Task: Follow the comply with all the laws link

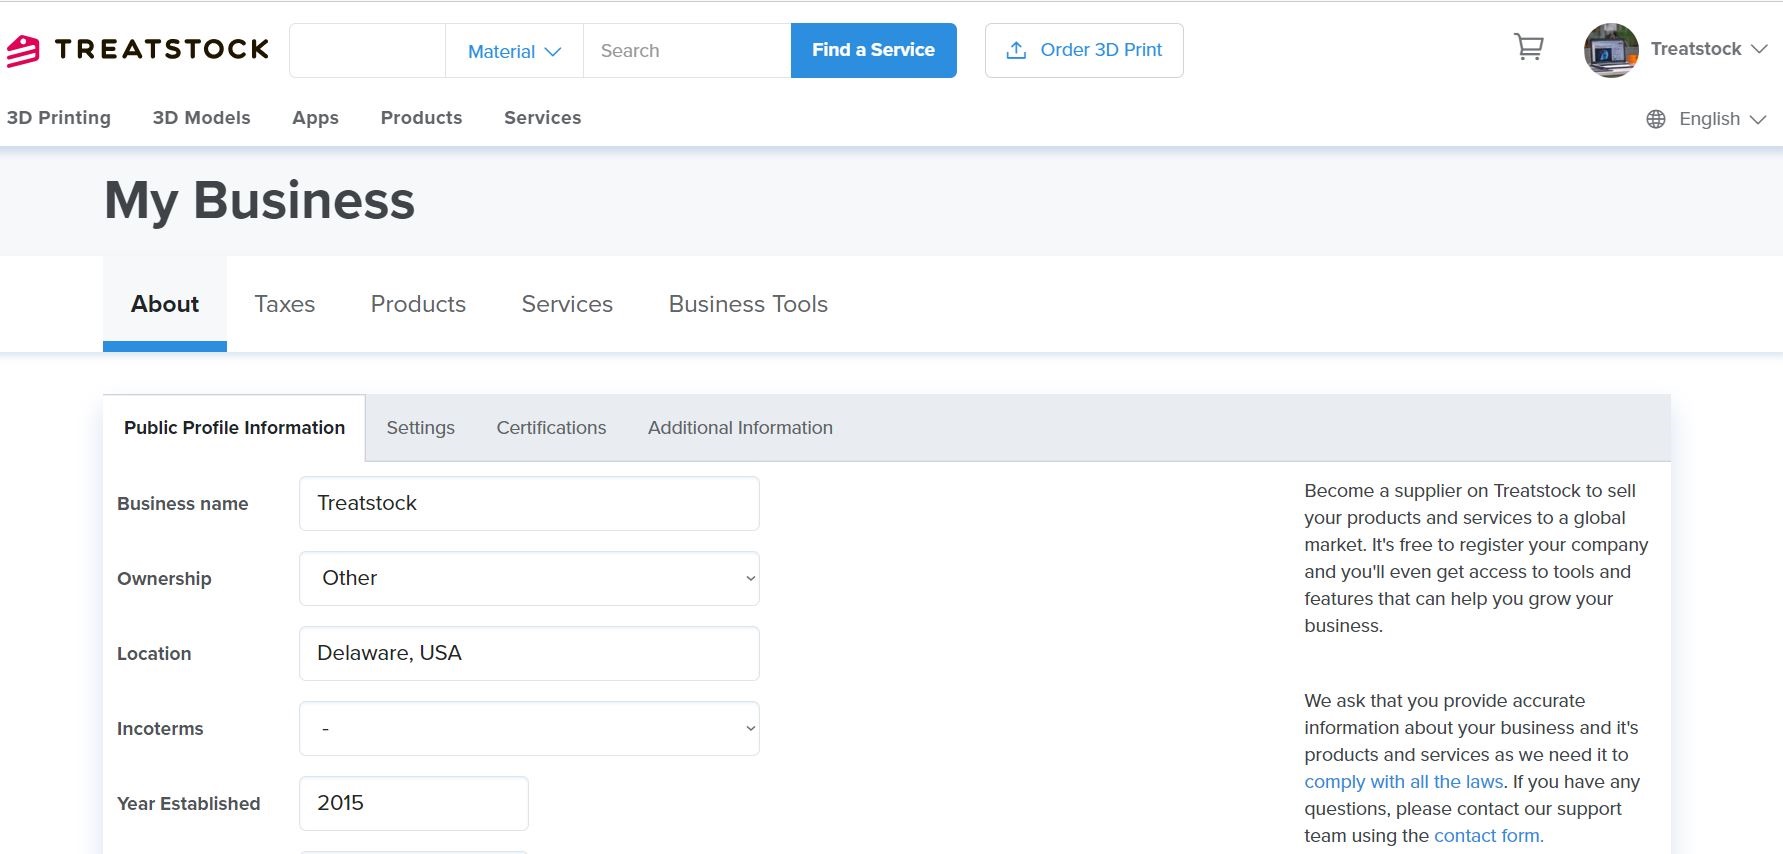Action: click(1403, 782)
